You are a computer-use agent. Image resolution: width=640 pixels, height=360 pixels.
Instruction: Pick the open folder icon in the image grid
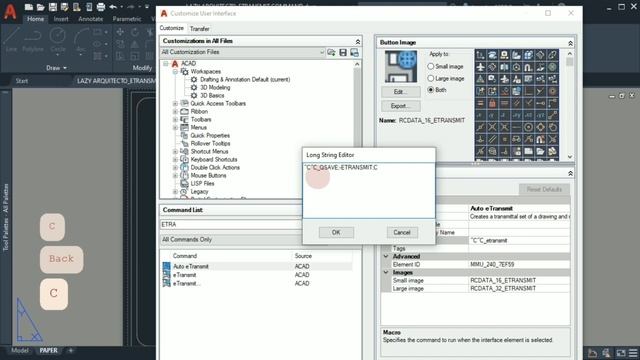tap(540, 151)
